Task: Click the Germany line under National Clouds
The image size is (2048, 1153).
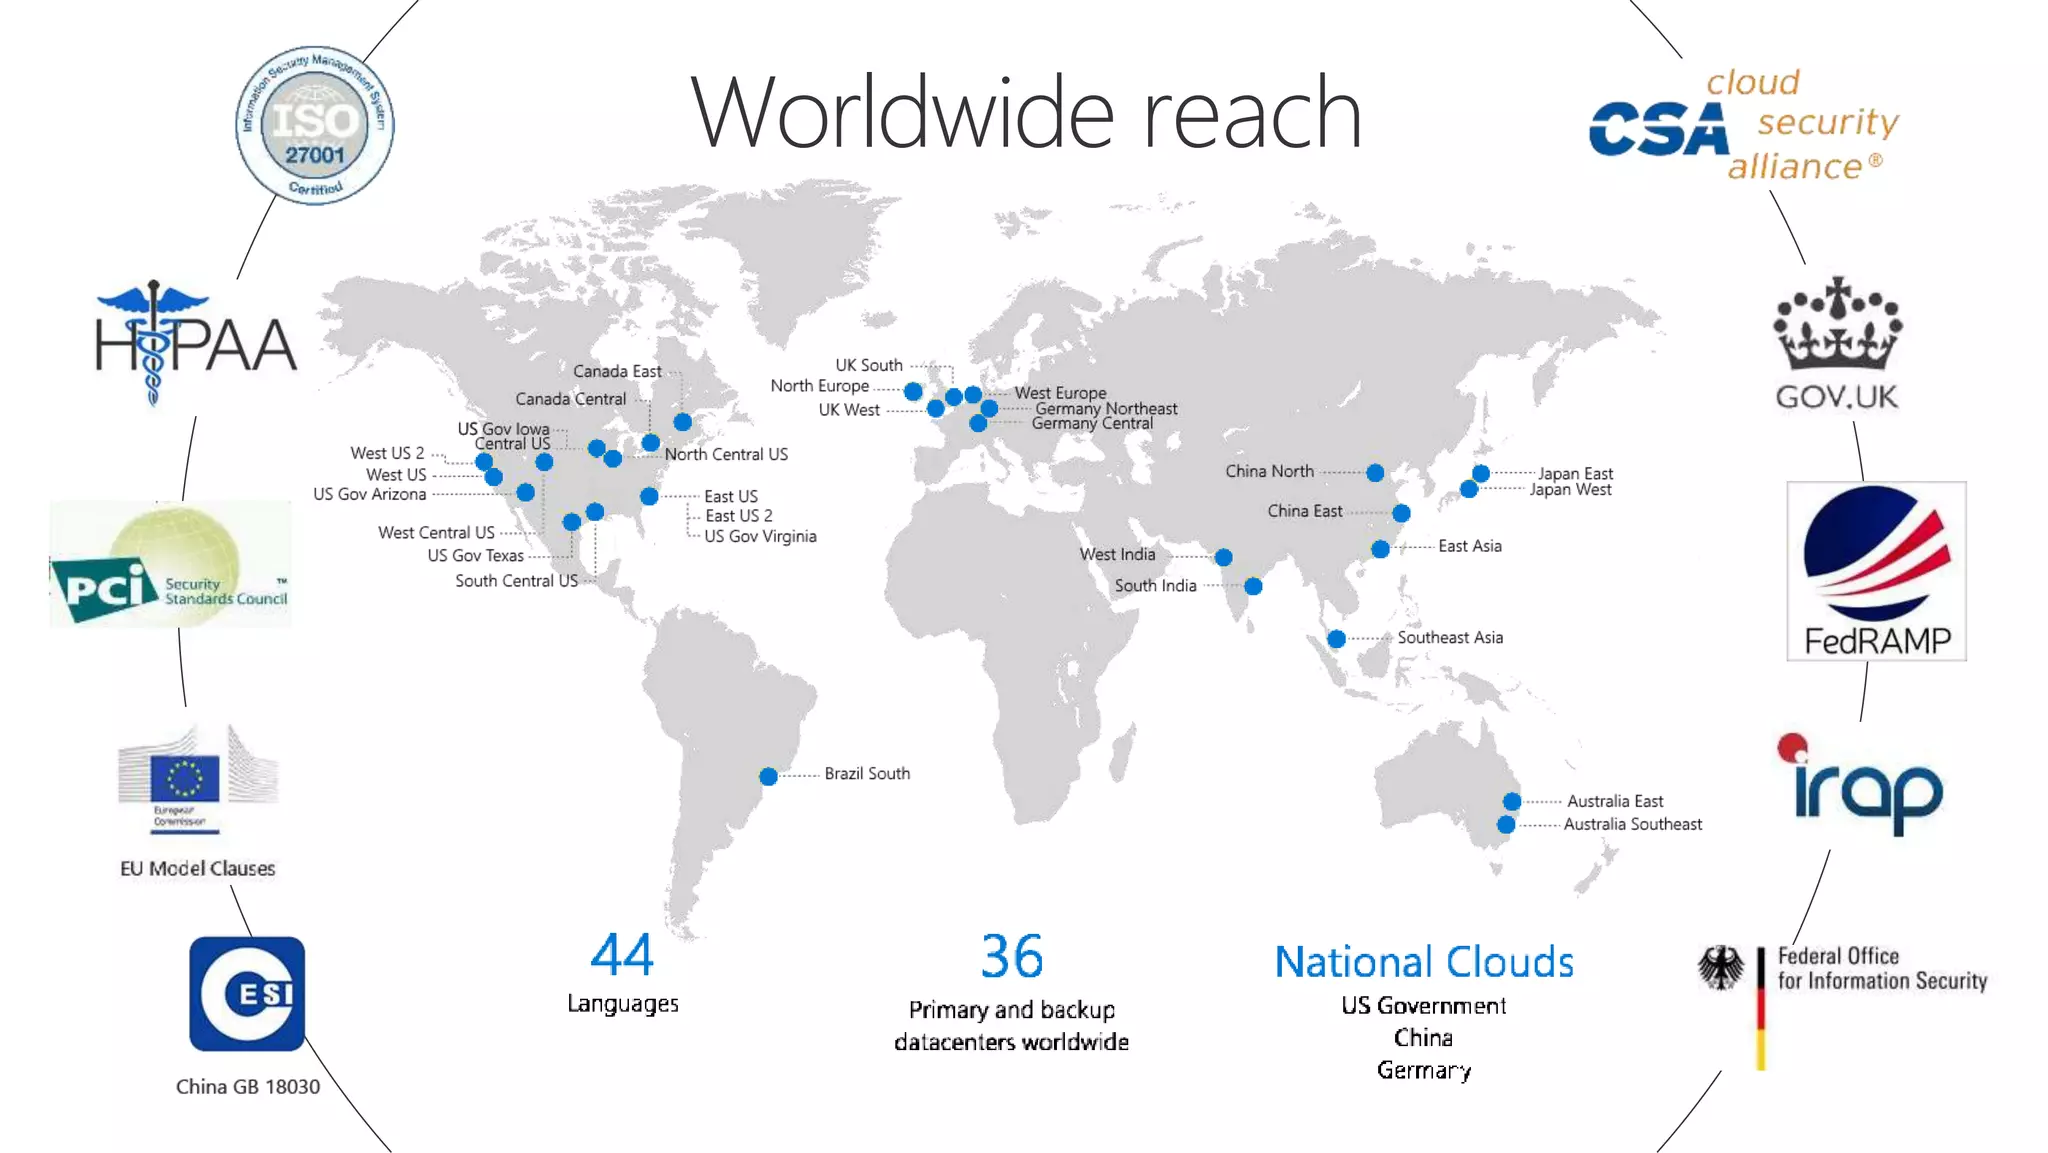Action: 1424,1071
